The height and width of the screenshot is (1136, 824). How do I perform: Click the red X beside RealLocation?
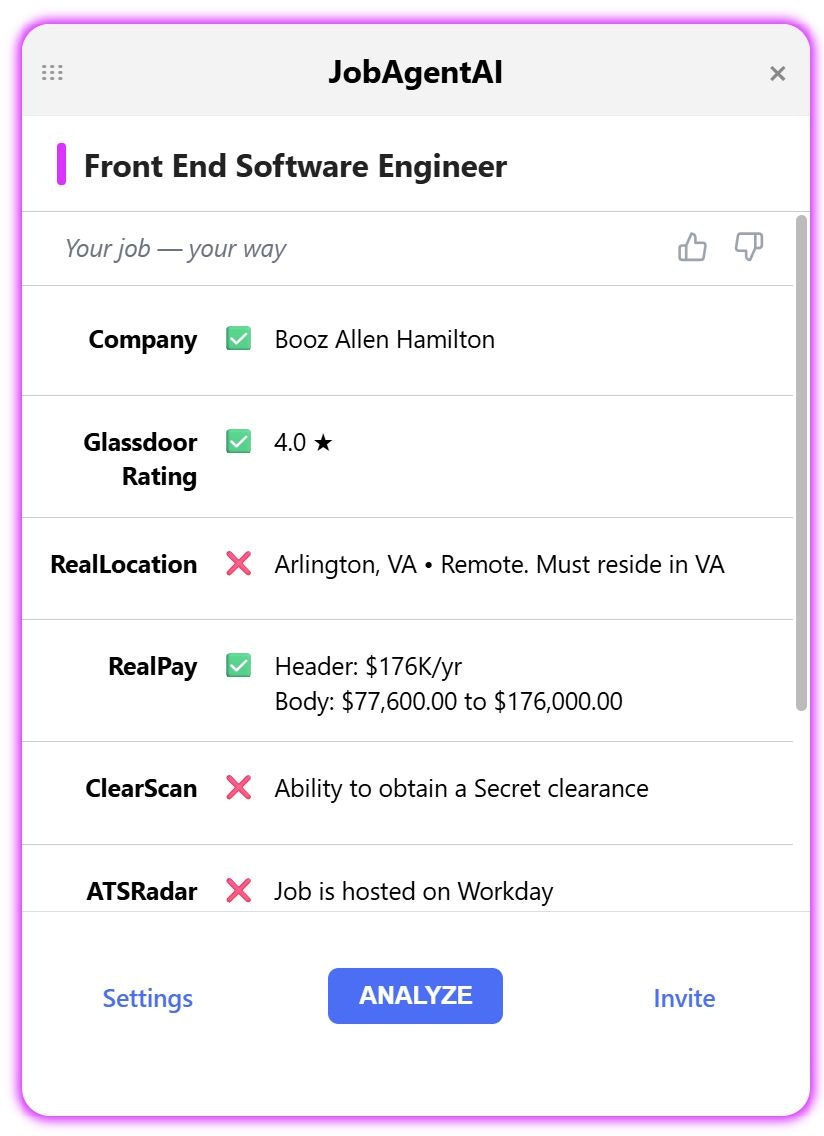[x=237, y=563]
